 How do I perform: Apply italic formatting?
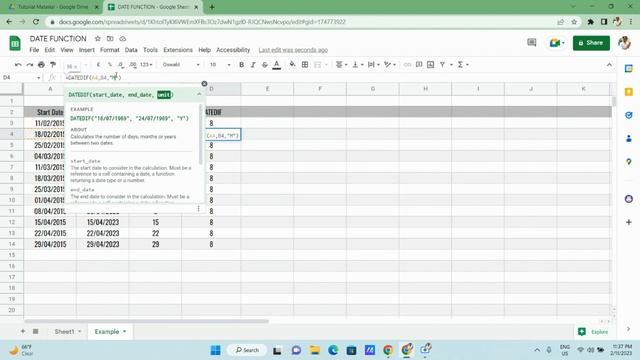coord(253,64)
